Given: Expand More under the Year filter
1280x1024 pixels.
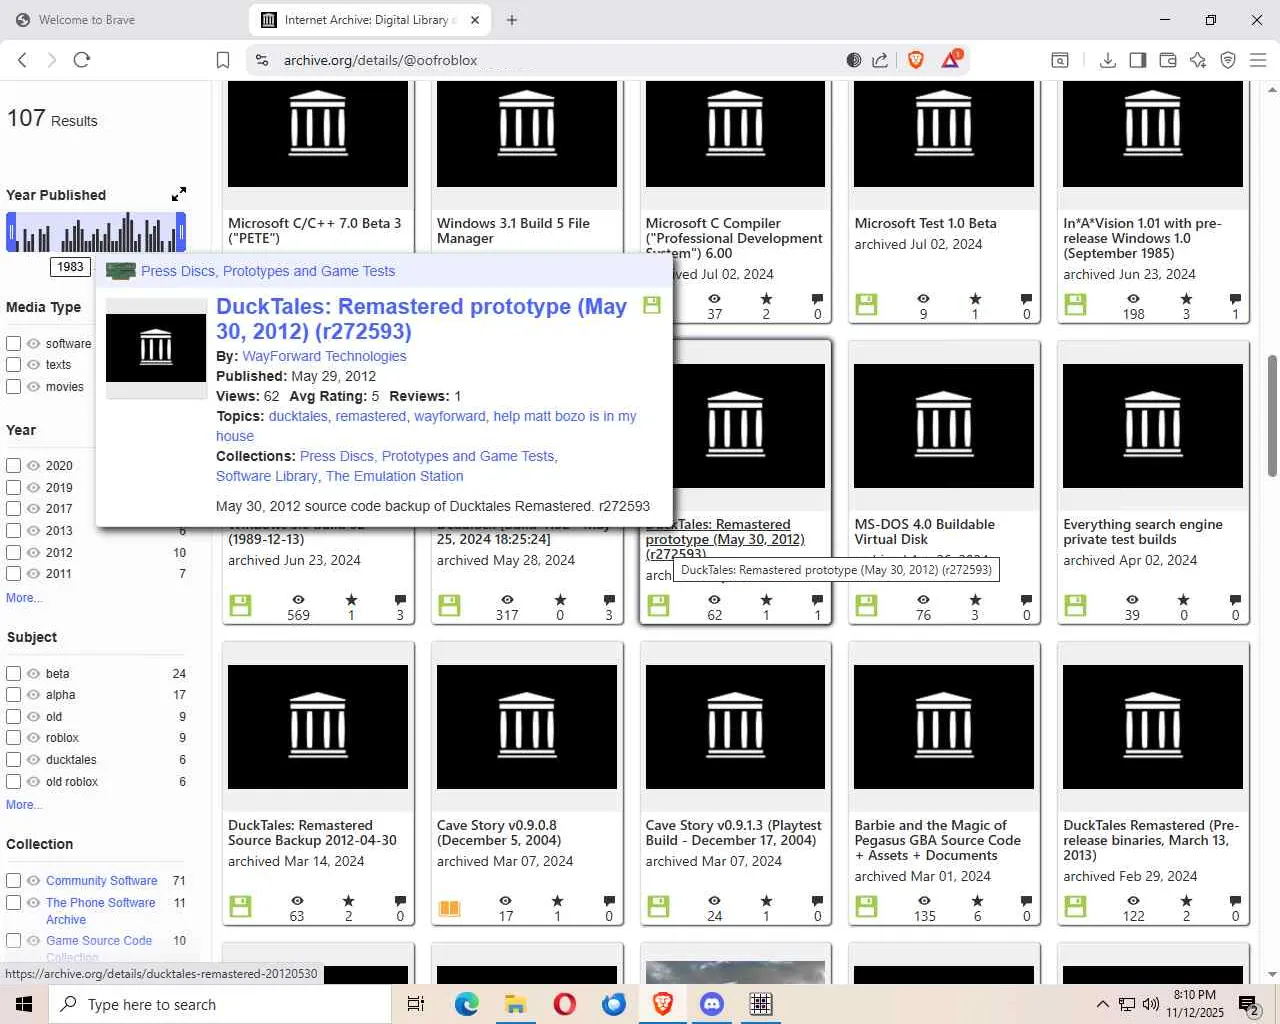Looking at the screenshot, I should pyautogui.click(x=23, y=598).
